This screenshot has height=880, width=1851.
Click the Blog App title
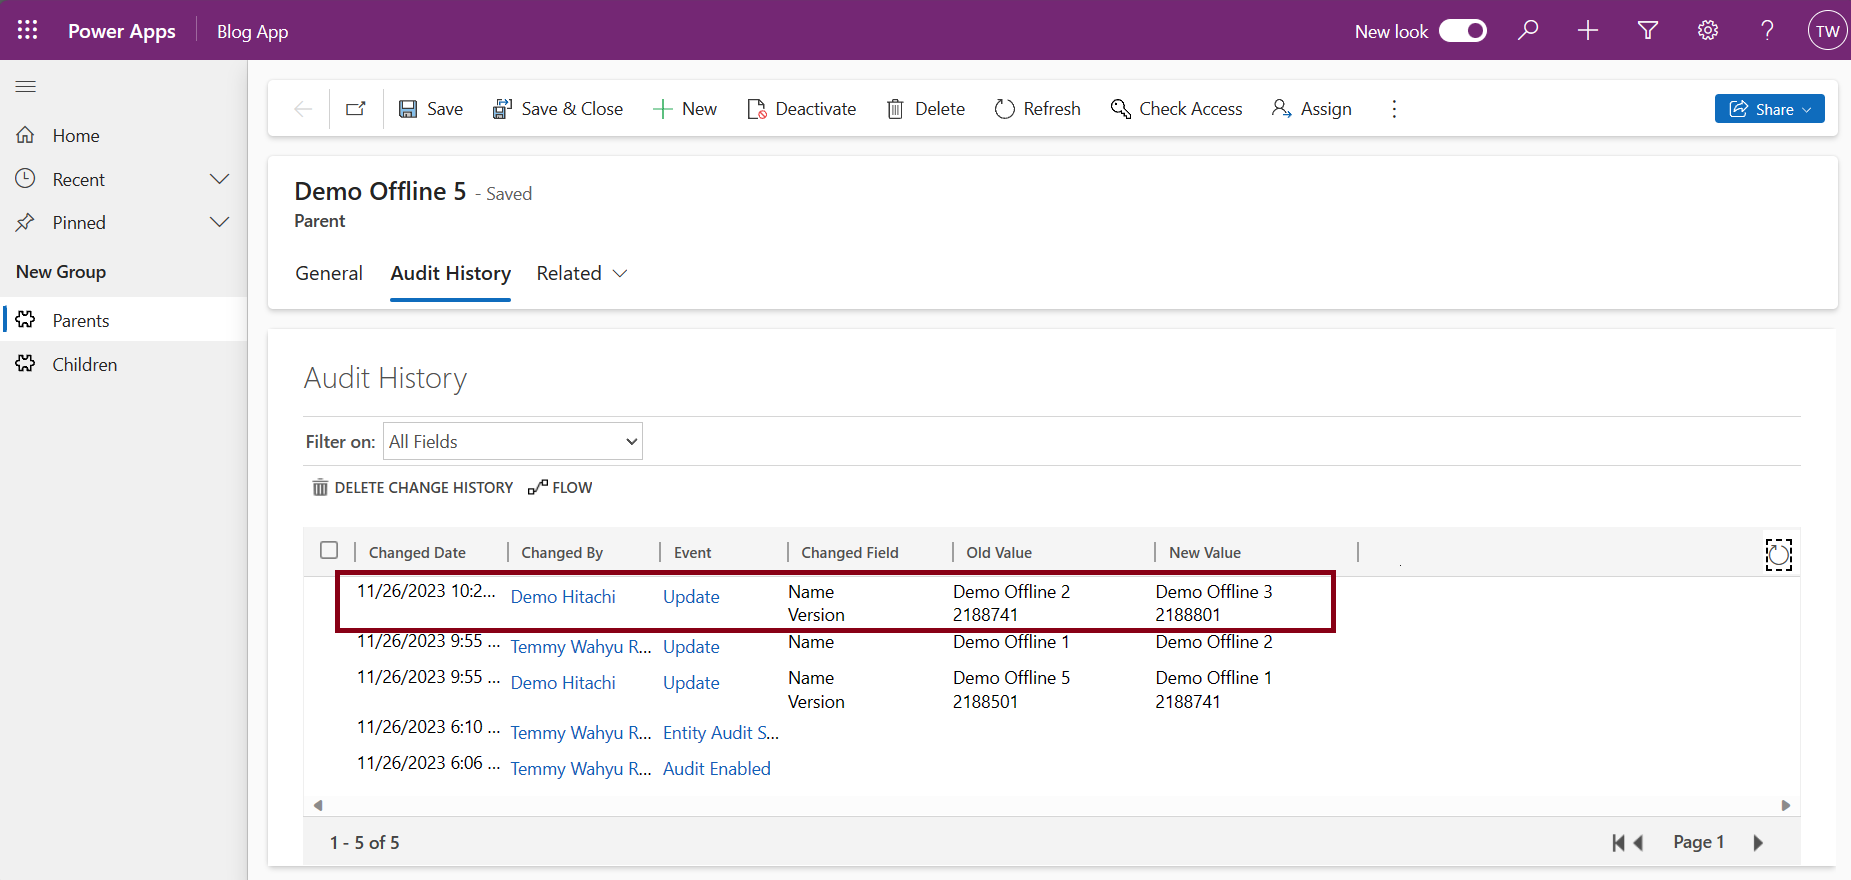(x=253, y=31)
